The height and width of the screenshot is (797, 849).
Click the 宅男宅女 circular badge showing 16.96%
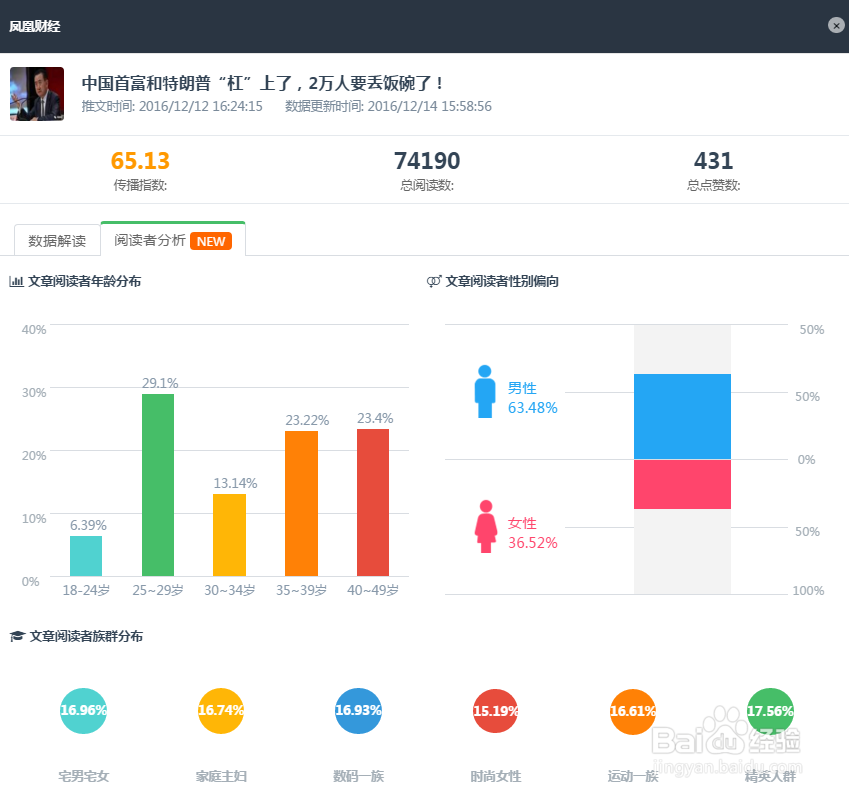pyautogui.click(x=83, y=711)
